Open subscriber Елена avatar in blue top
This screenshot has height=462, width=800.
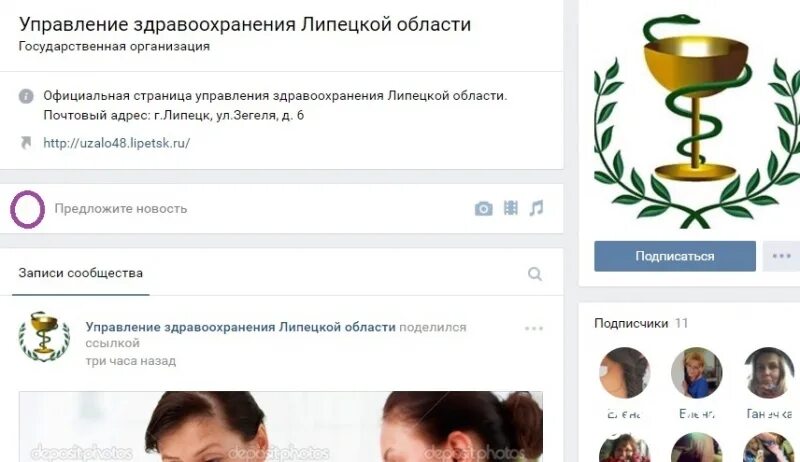coord(696,373)
